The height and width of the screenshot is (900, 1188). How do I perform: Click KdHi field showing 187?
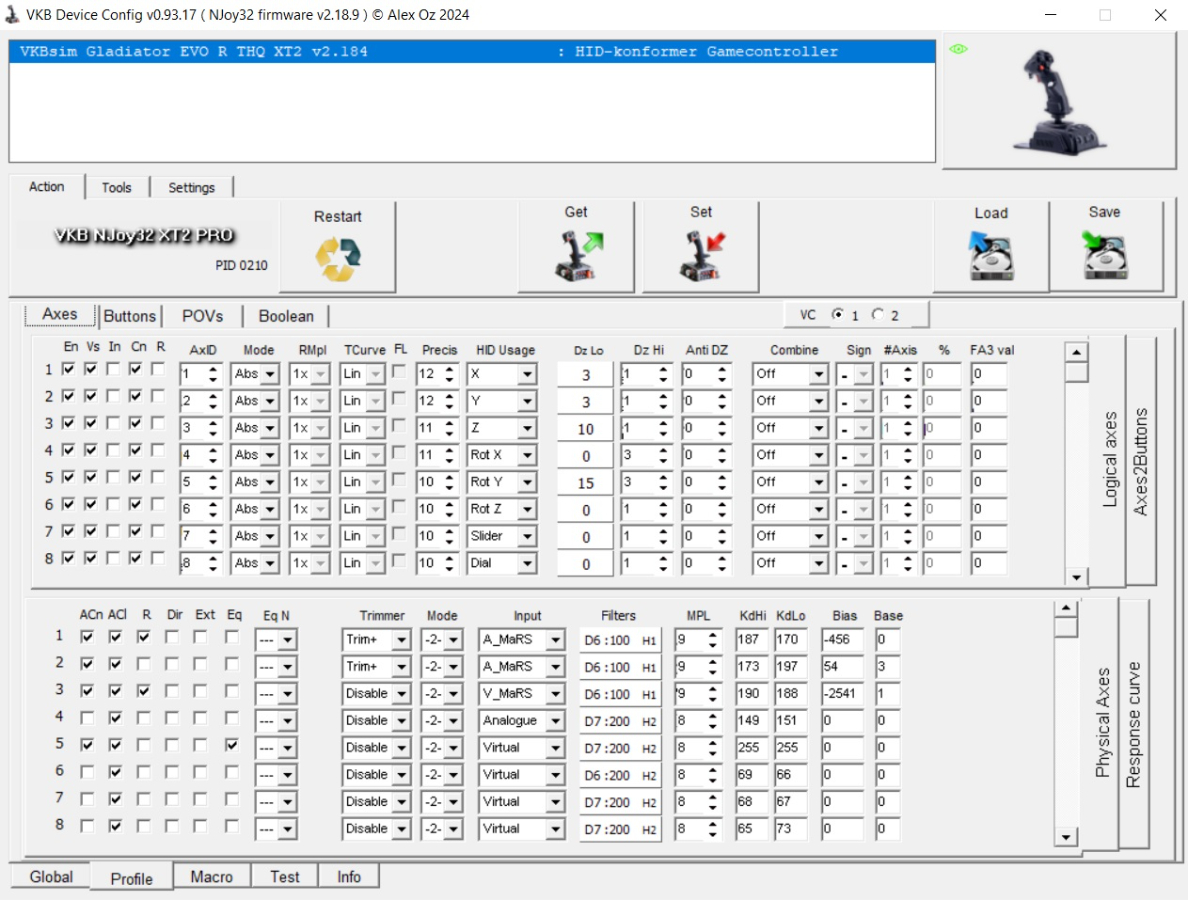tap(752, 640)
